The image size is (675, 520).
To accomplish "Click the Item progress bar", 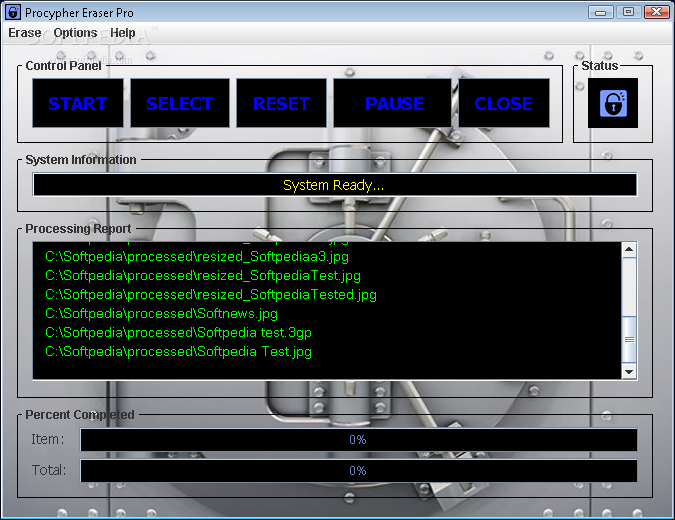I will [x=358, y=440].
